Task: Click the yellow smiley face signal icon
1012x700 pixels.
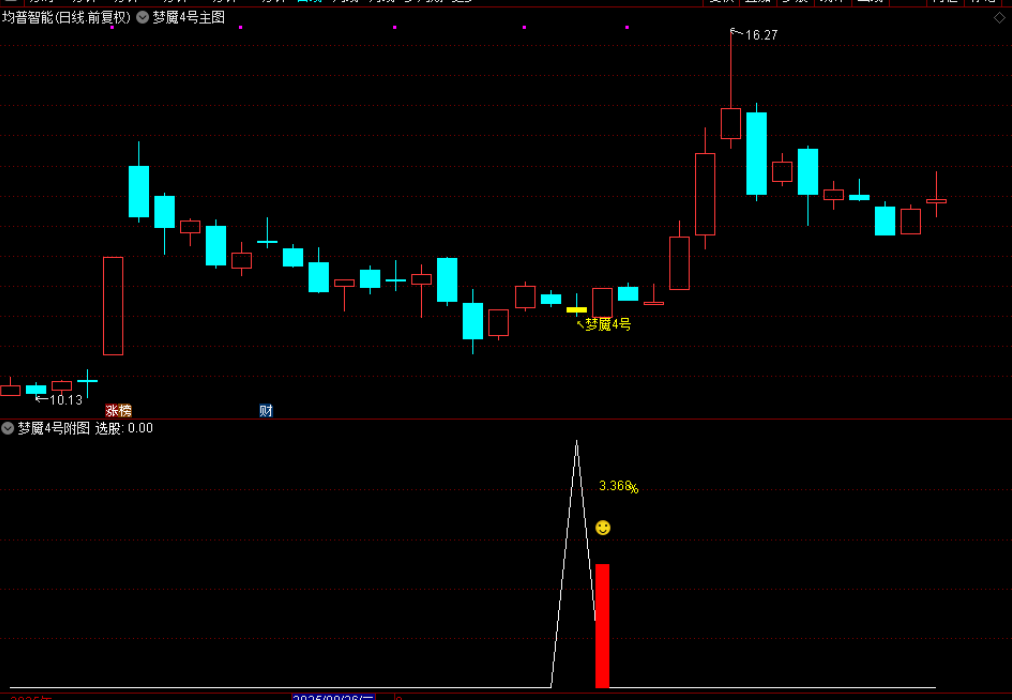Action: (603, 528)
